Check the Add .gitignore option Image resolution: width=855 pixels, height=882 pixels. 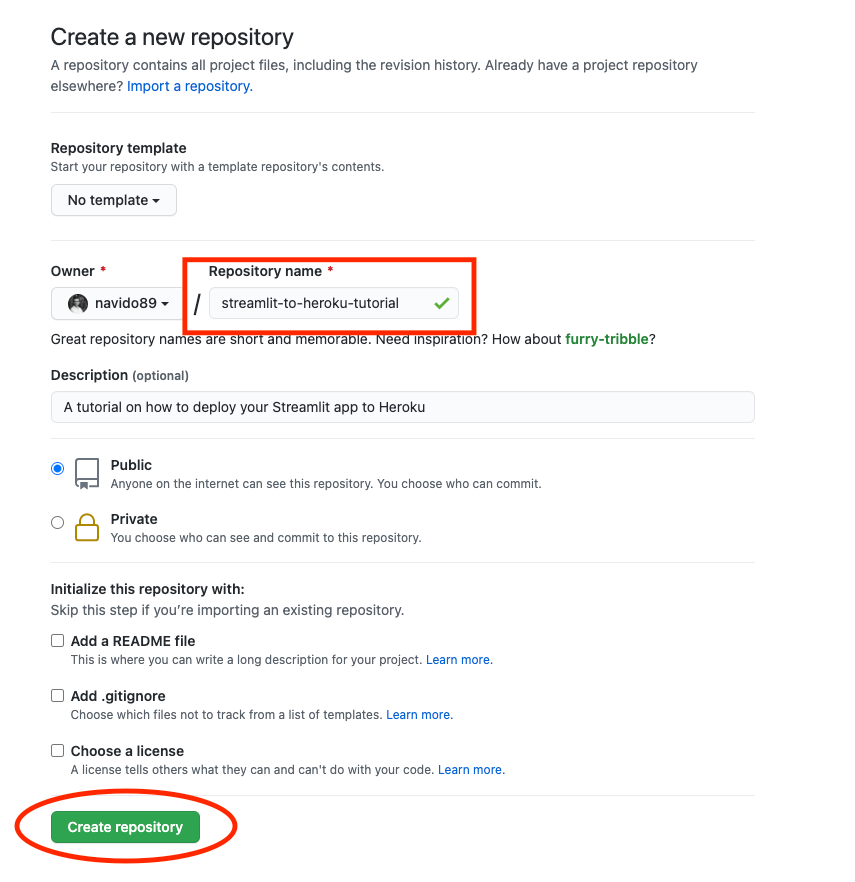[x=58, y=696]
